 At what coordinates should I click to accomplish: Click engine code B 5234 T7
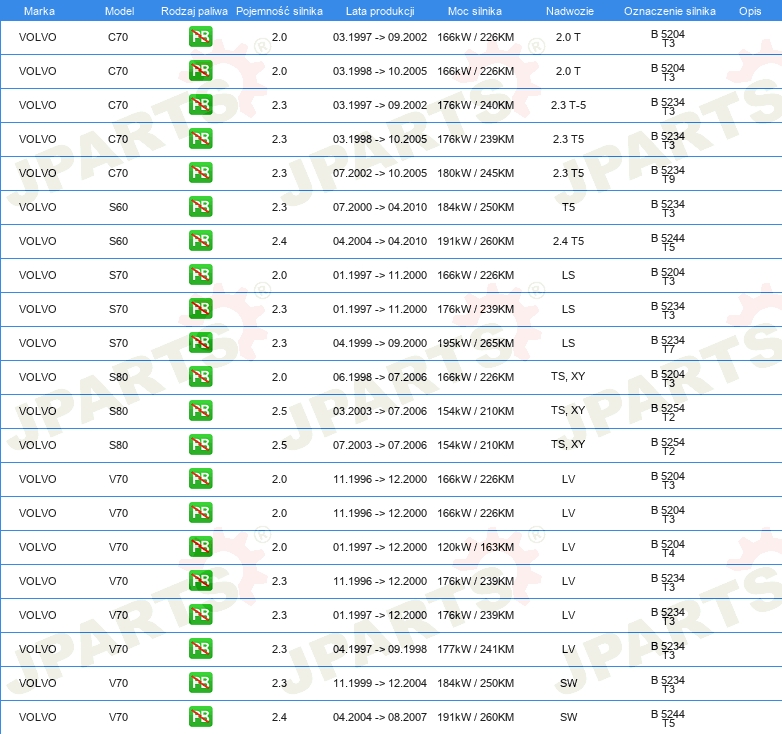tap(668, 344)
